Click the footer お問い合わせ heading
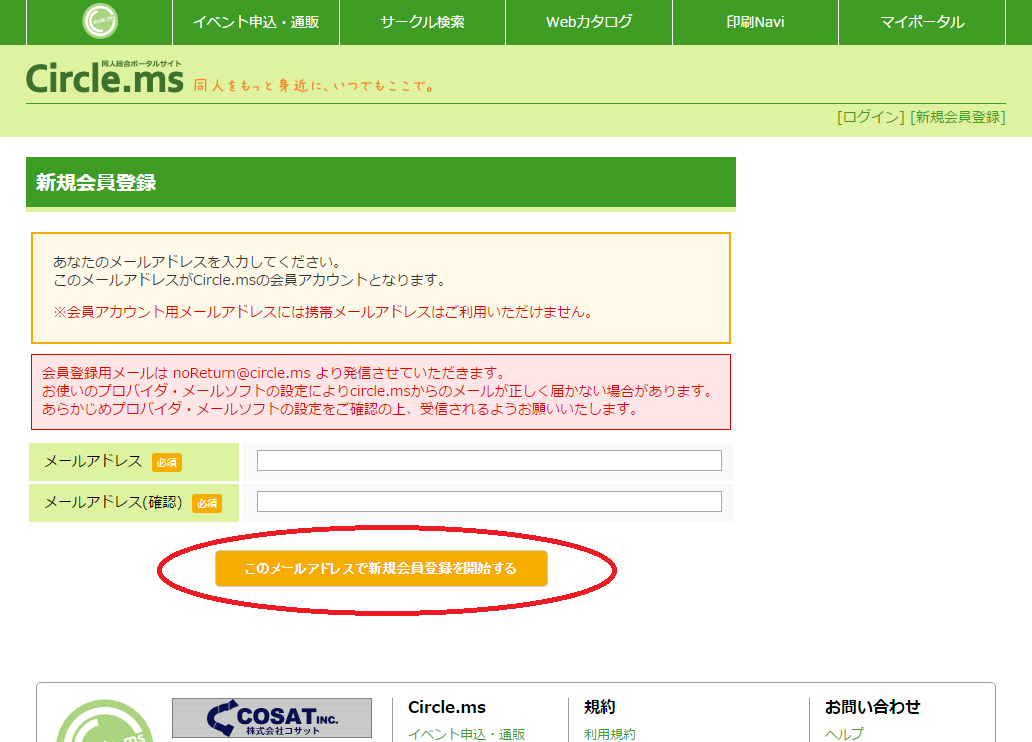 point(873,707)
